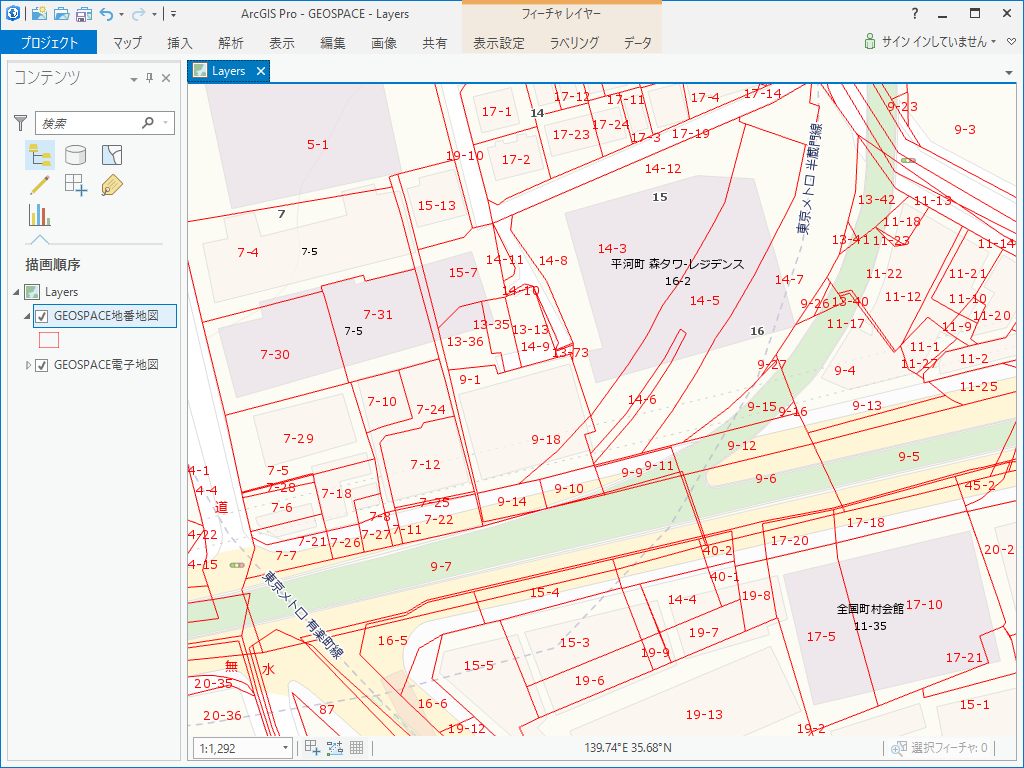Open the Customize Quick Access Toolbar dropdown
The width and height of the screenshot is (1024, 768).
(173, 14)
